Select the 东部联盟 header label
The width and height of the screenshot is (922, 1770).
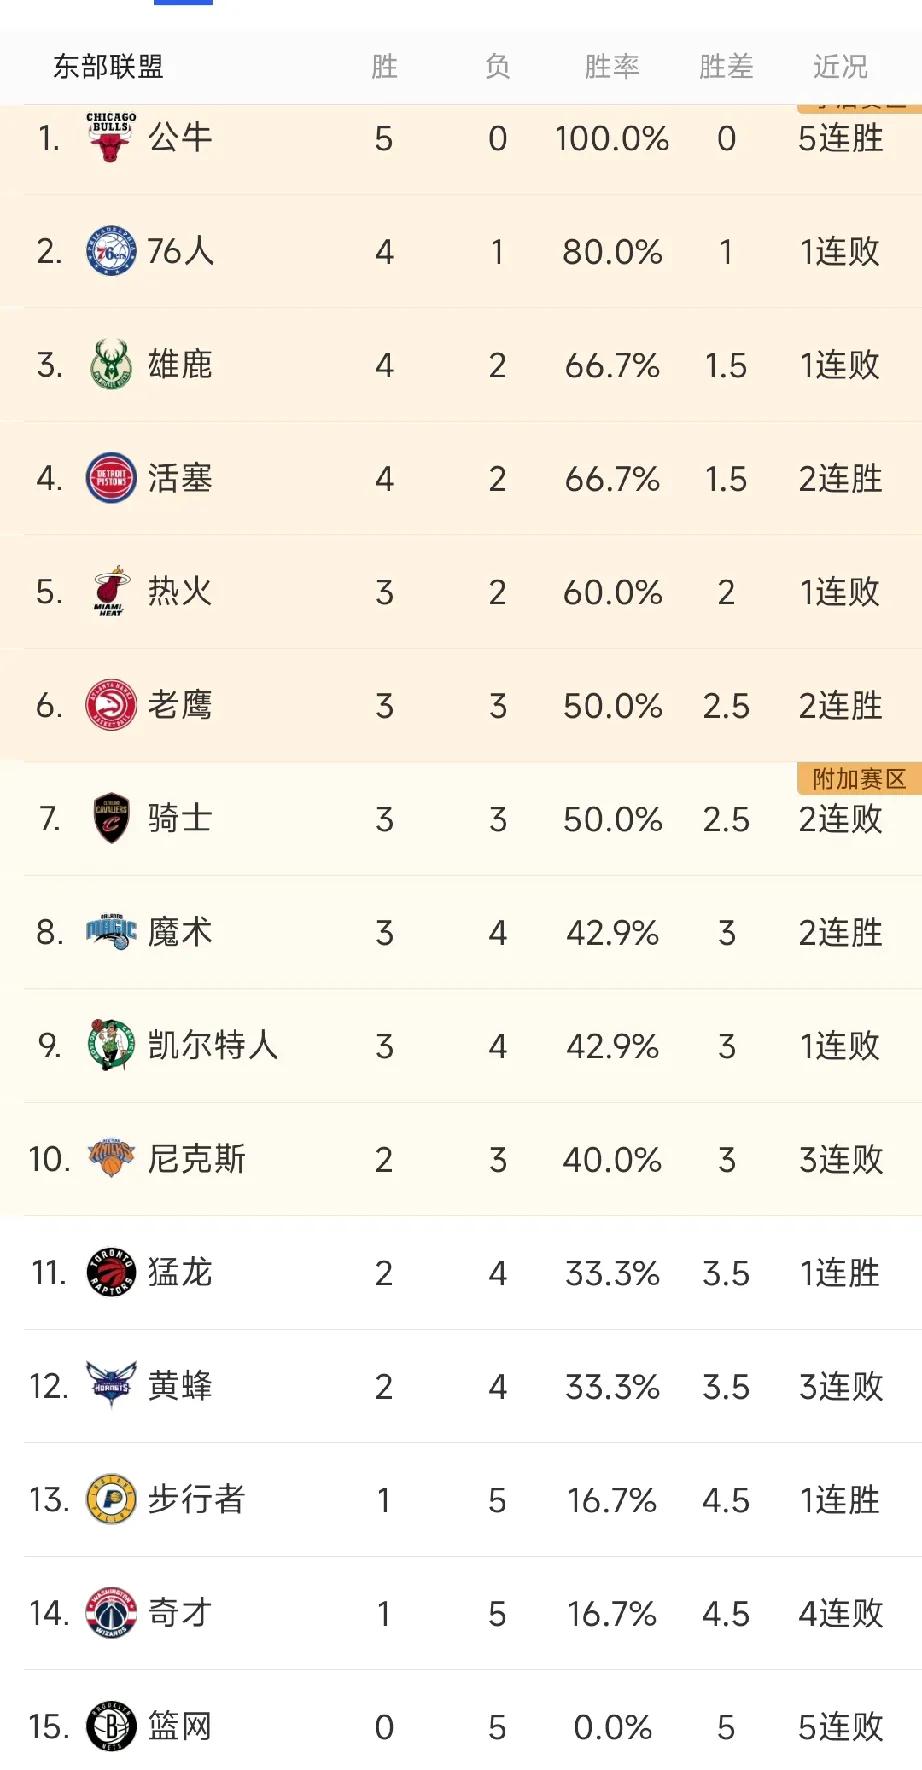pos(108,67)
